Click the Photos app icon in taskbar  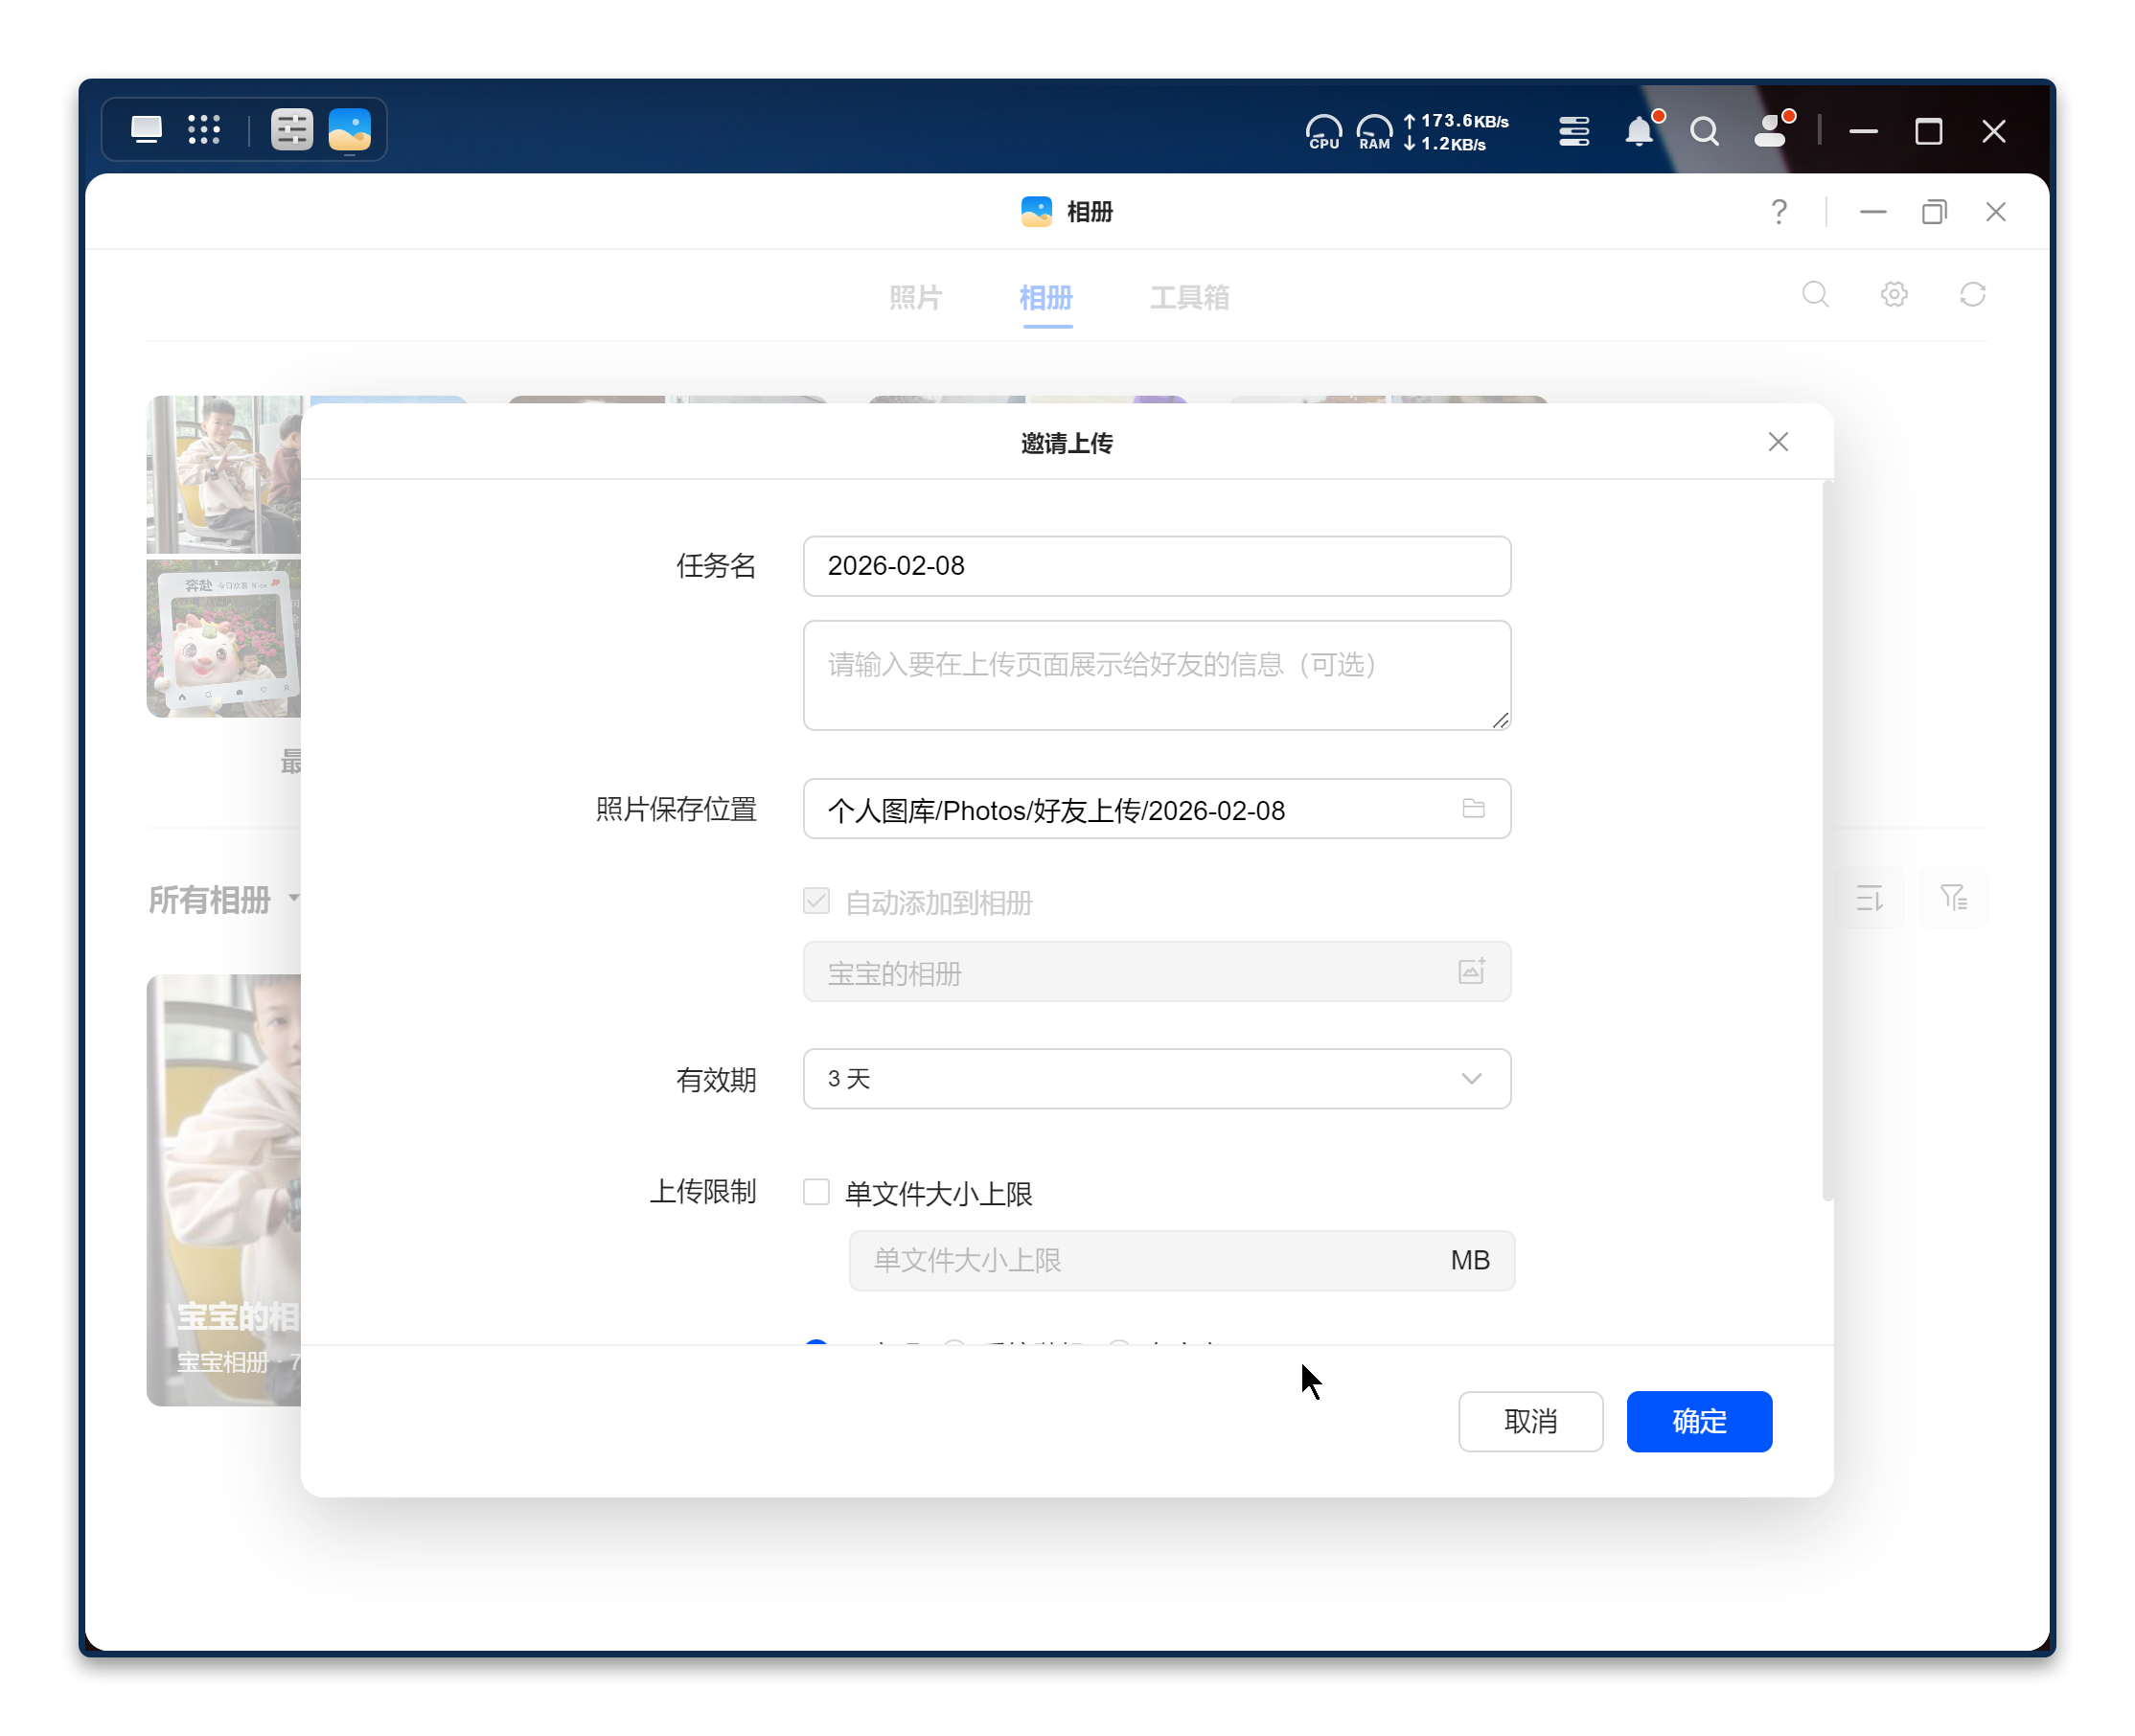(349, 129)
